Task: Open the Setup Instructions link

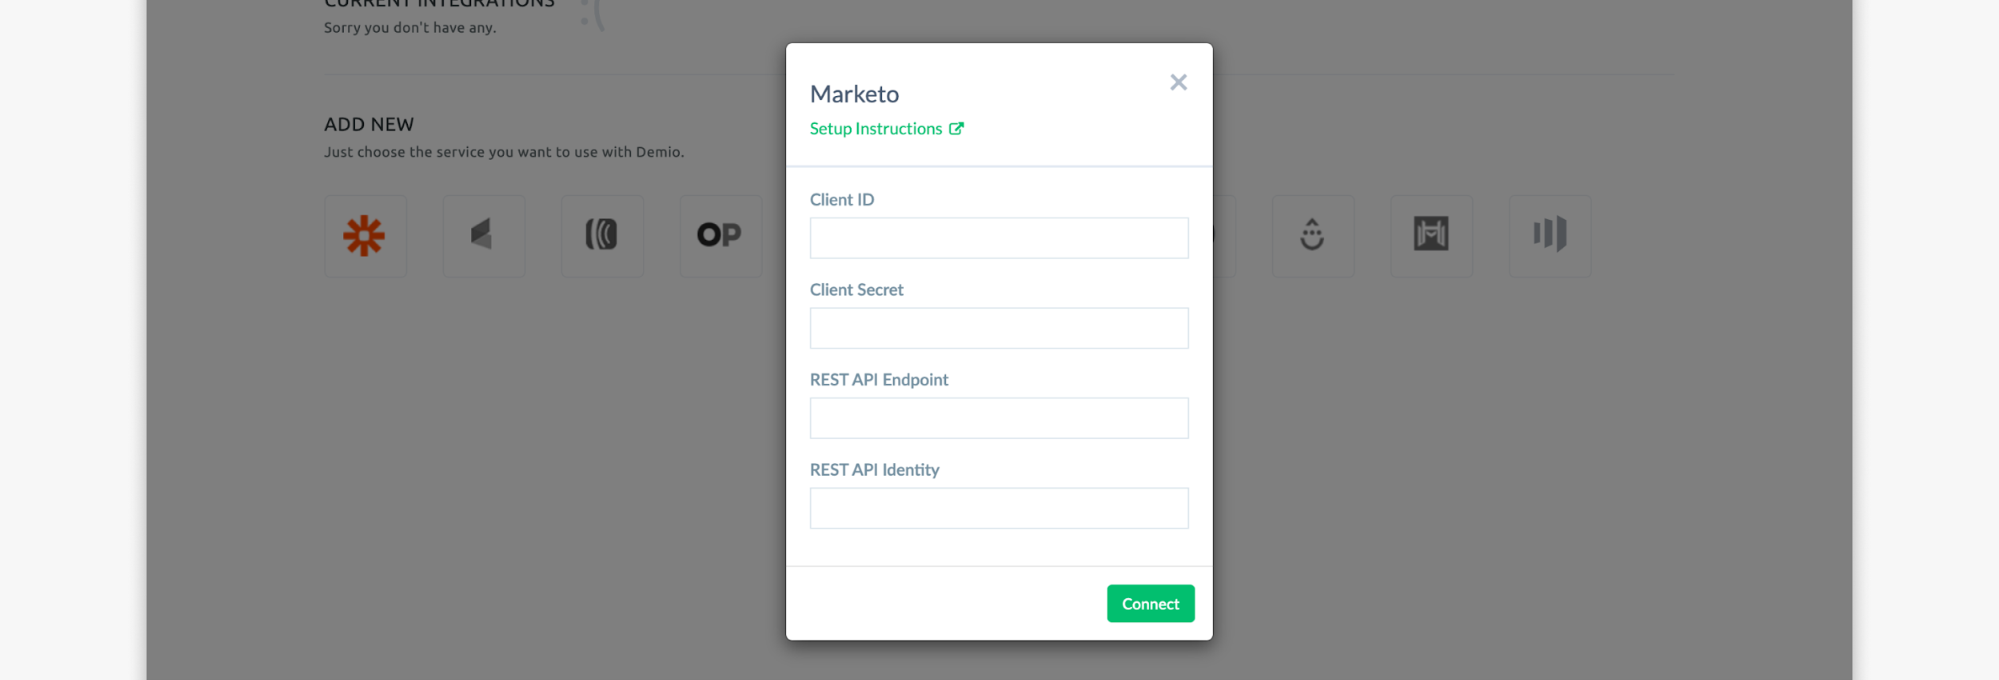Action: tap(876, 128)
